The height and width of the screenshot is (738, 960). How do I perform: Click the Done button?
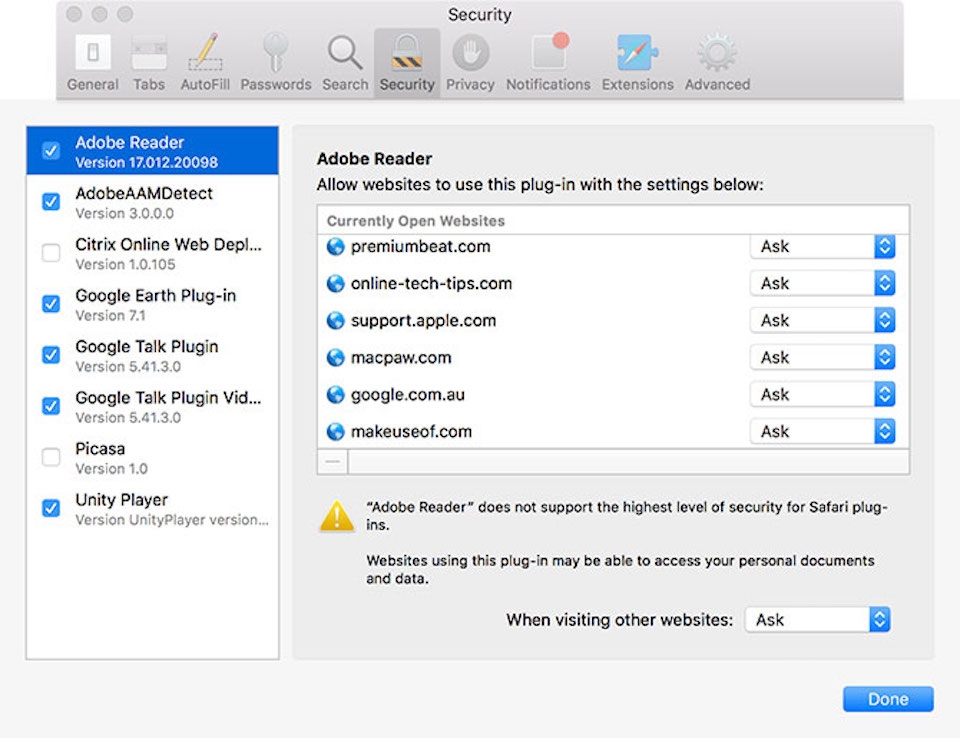888,699
